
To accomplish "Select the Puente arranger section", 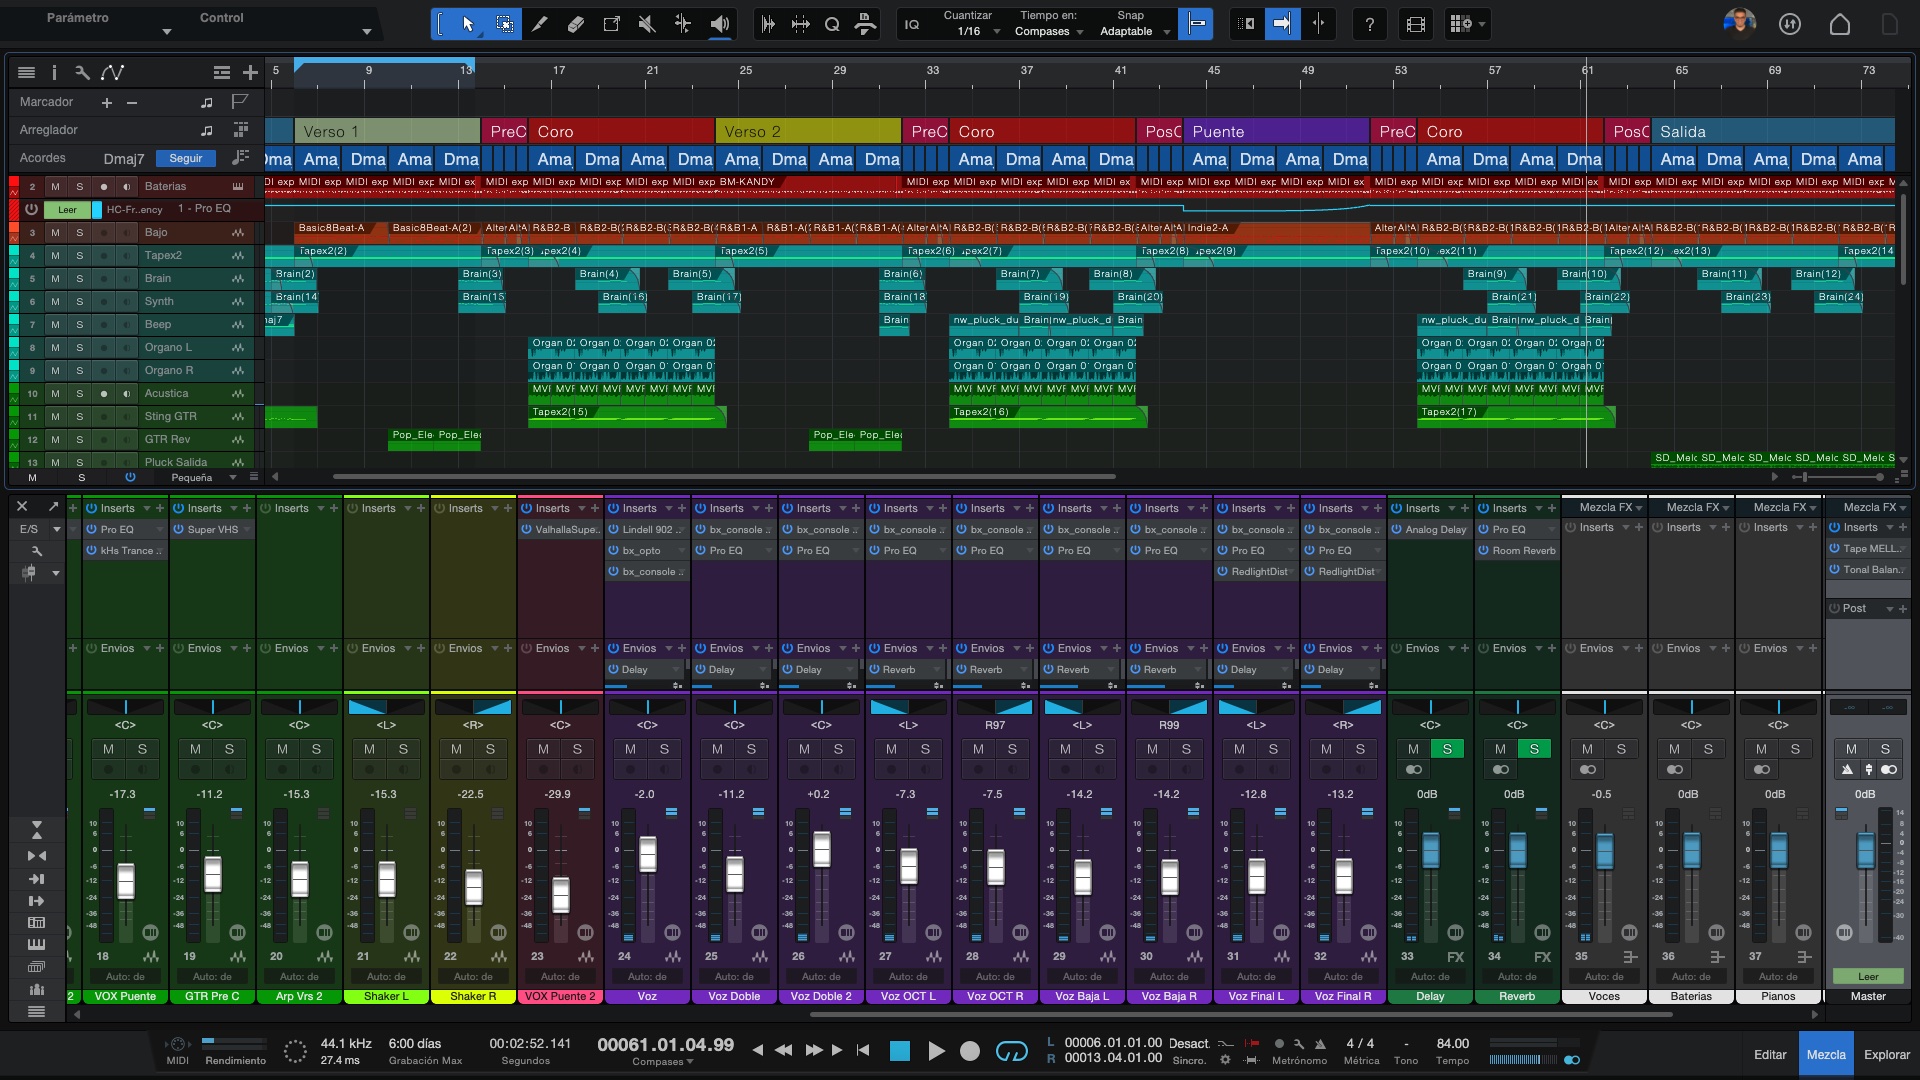I will [1276, 131].
